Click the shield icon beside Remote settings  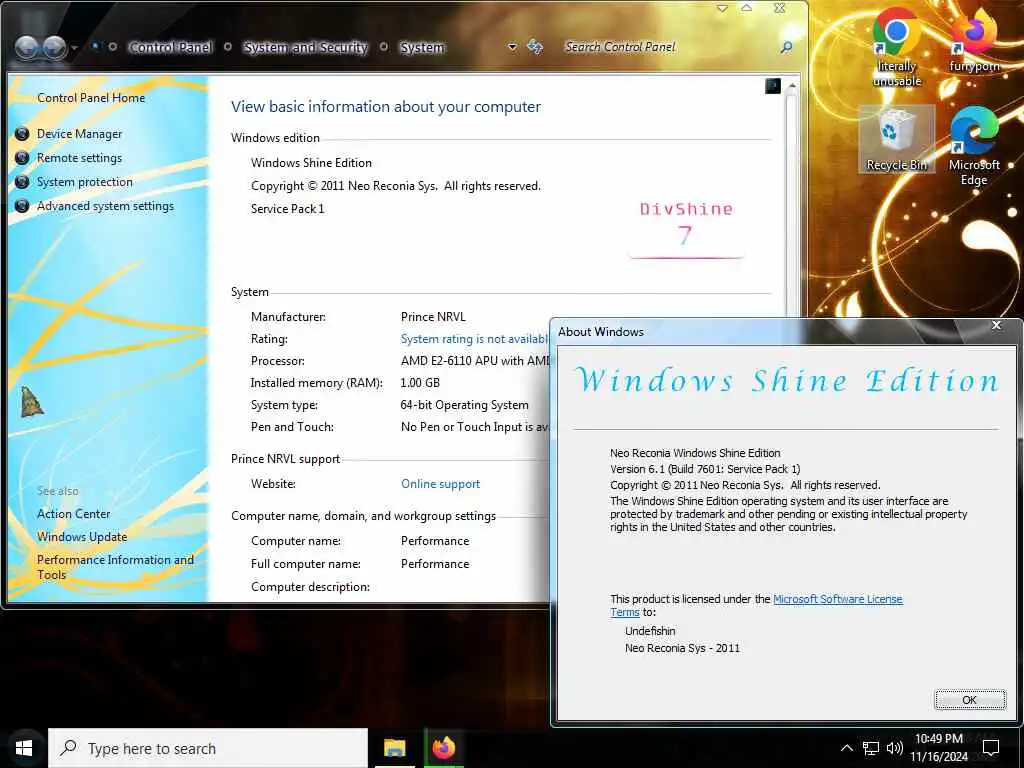(22, 158)
